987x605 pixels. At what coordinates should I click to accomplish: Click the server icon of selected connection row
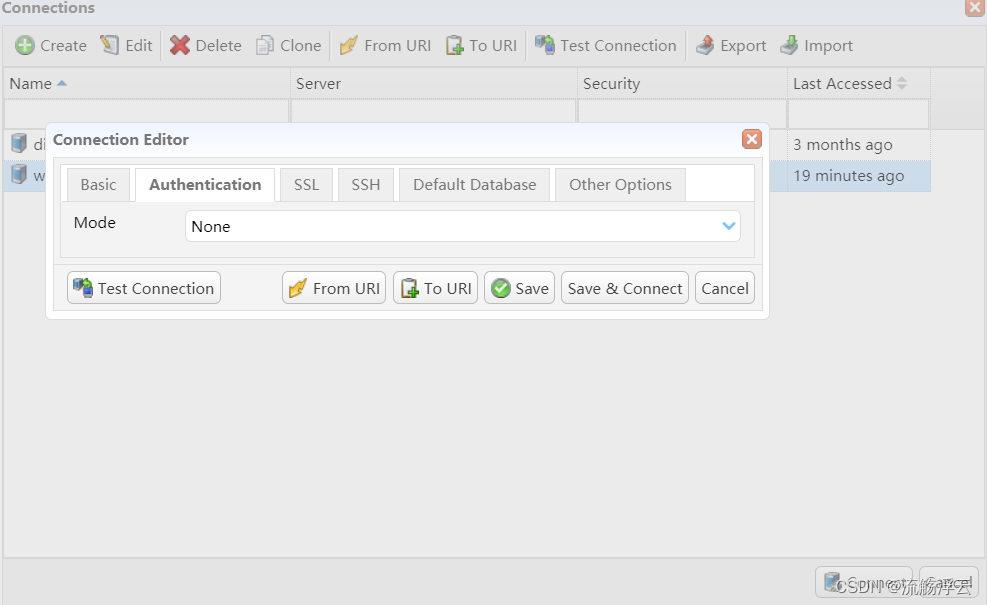[20, 174]
